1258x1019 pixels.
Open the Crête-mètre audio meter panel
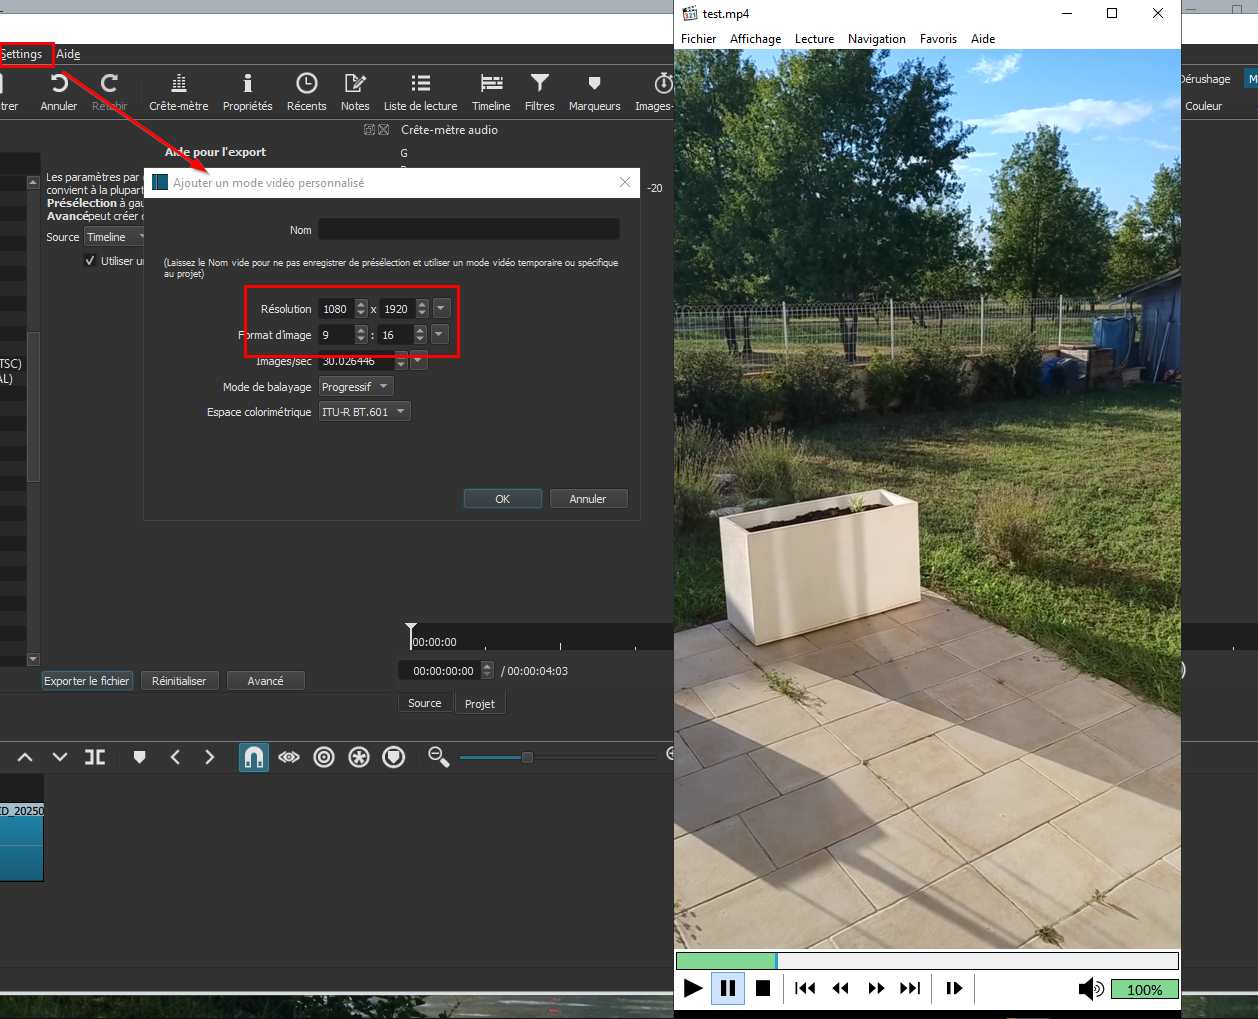point(179,91)
